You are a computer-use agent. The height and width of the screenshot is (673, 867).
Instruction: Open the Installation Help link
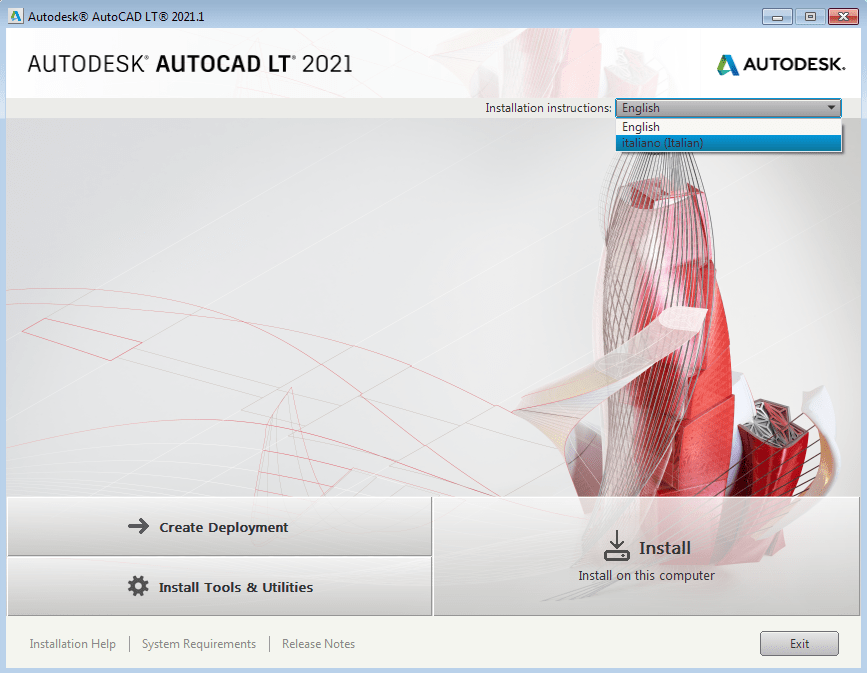pyautogui.click(x=72, y=644)
